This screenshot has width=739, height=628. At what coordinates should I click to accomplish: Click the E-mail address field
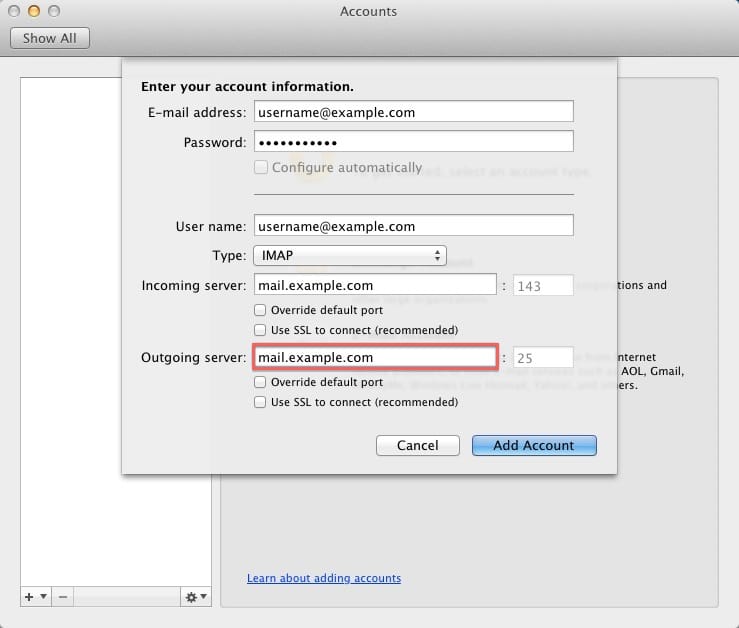(x=413, y=112)
